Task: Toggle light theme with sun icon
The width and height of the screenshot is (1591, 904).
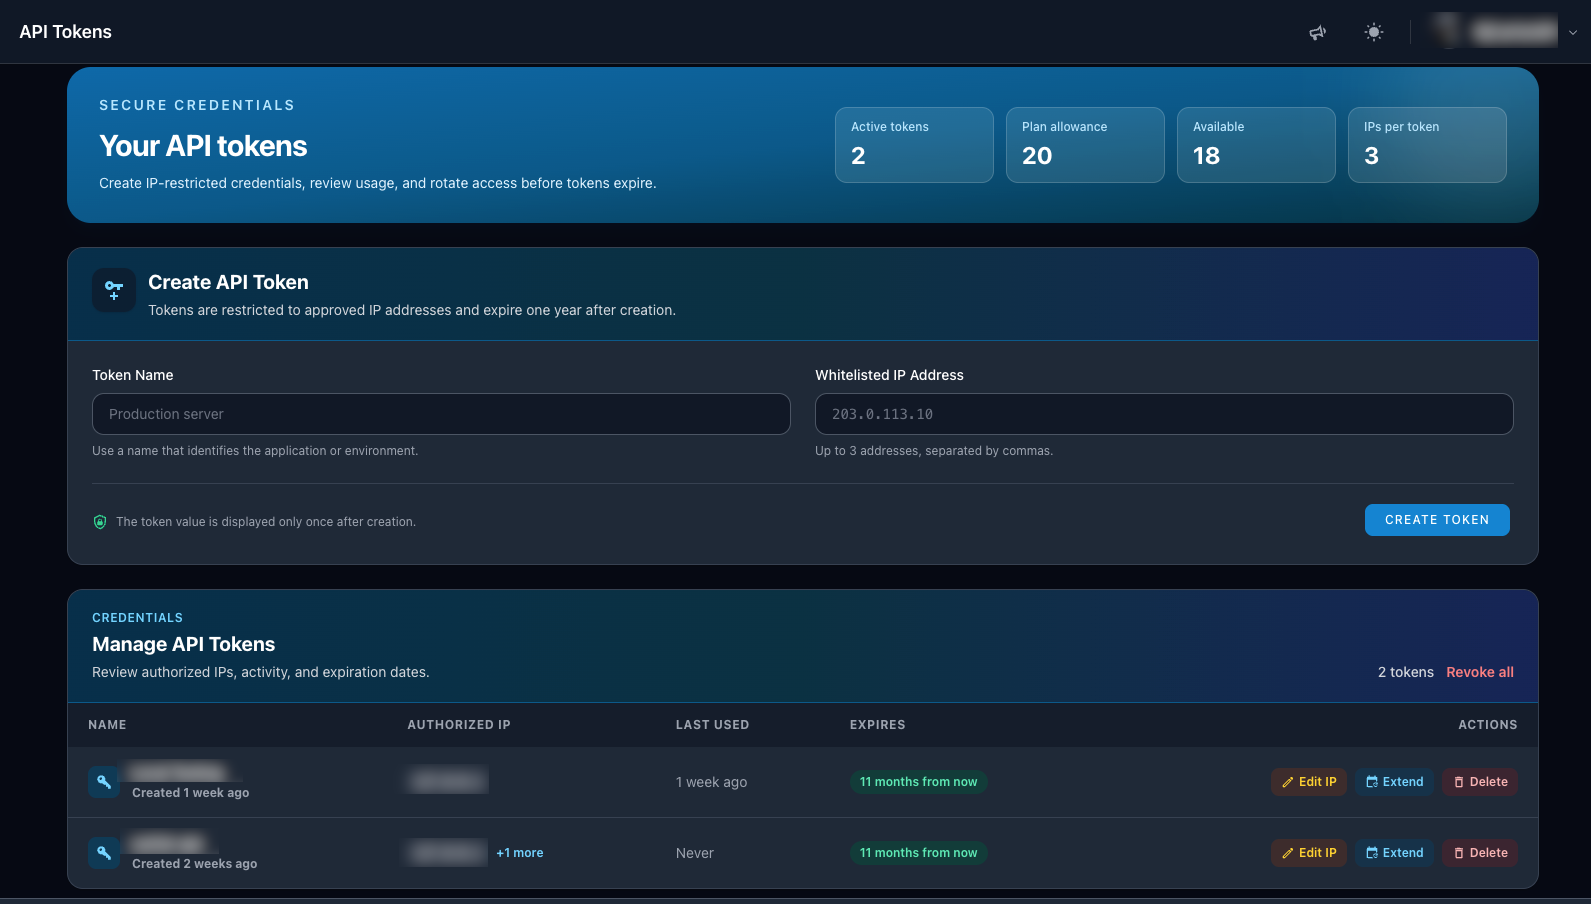Action: click(x=1374, y=32)
